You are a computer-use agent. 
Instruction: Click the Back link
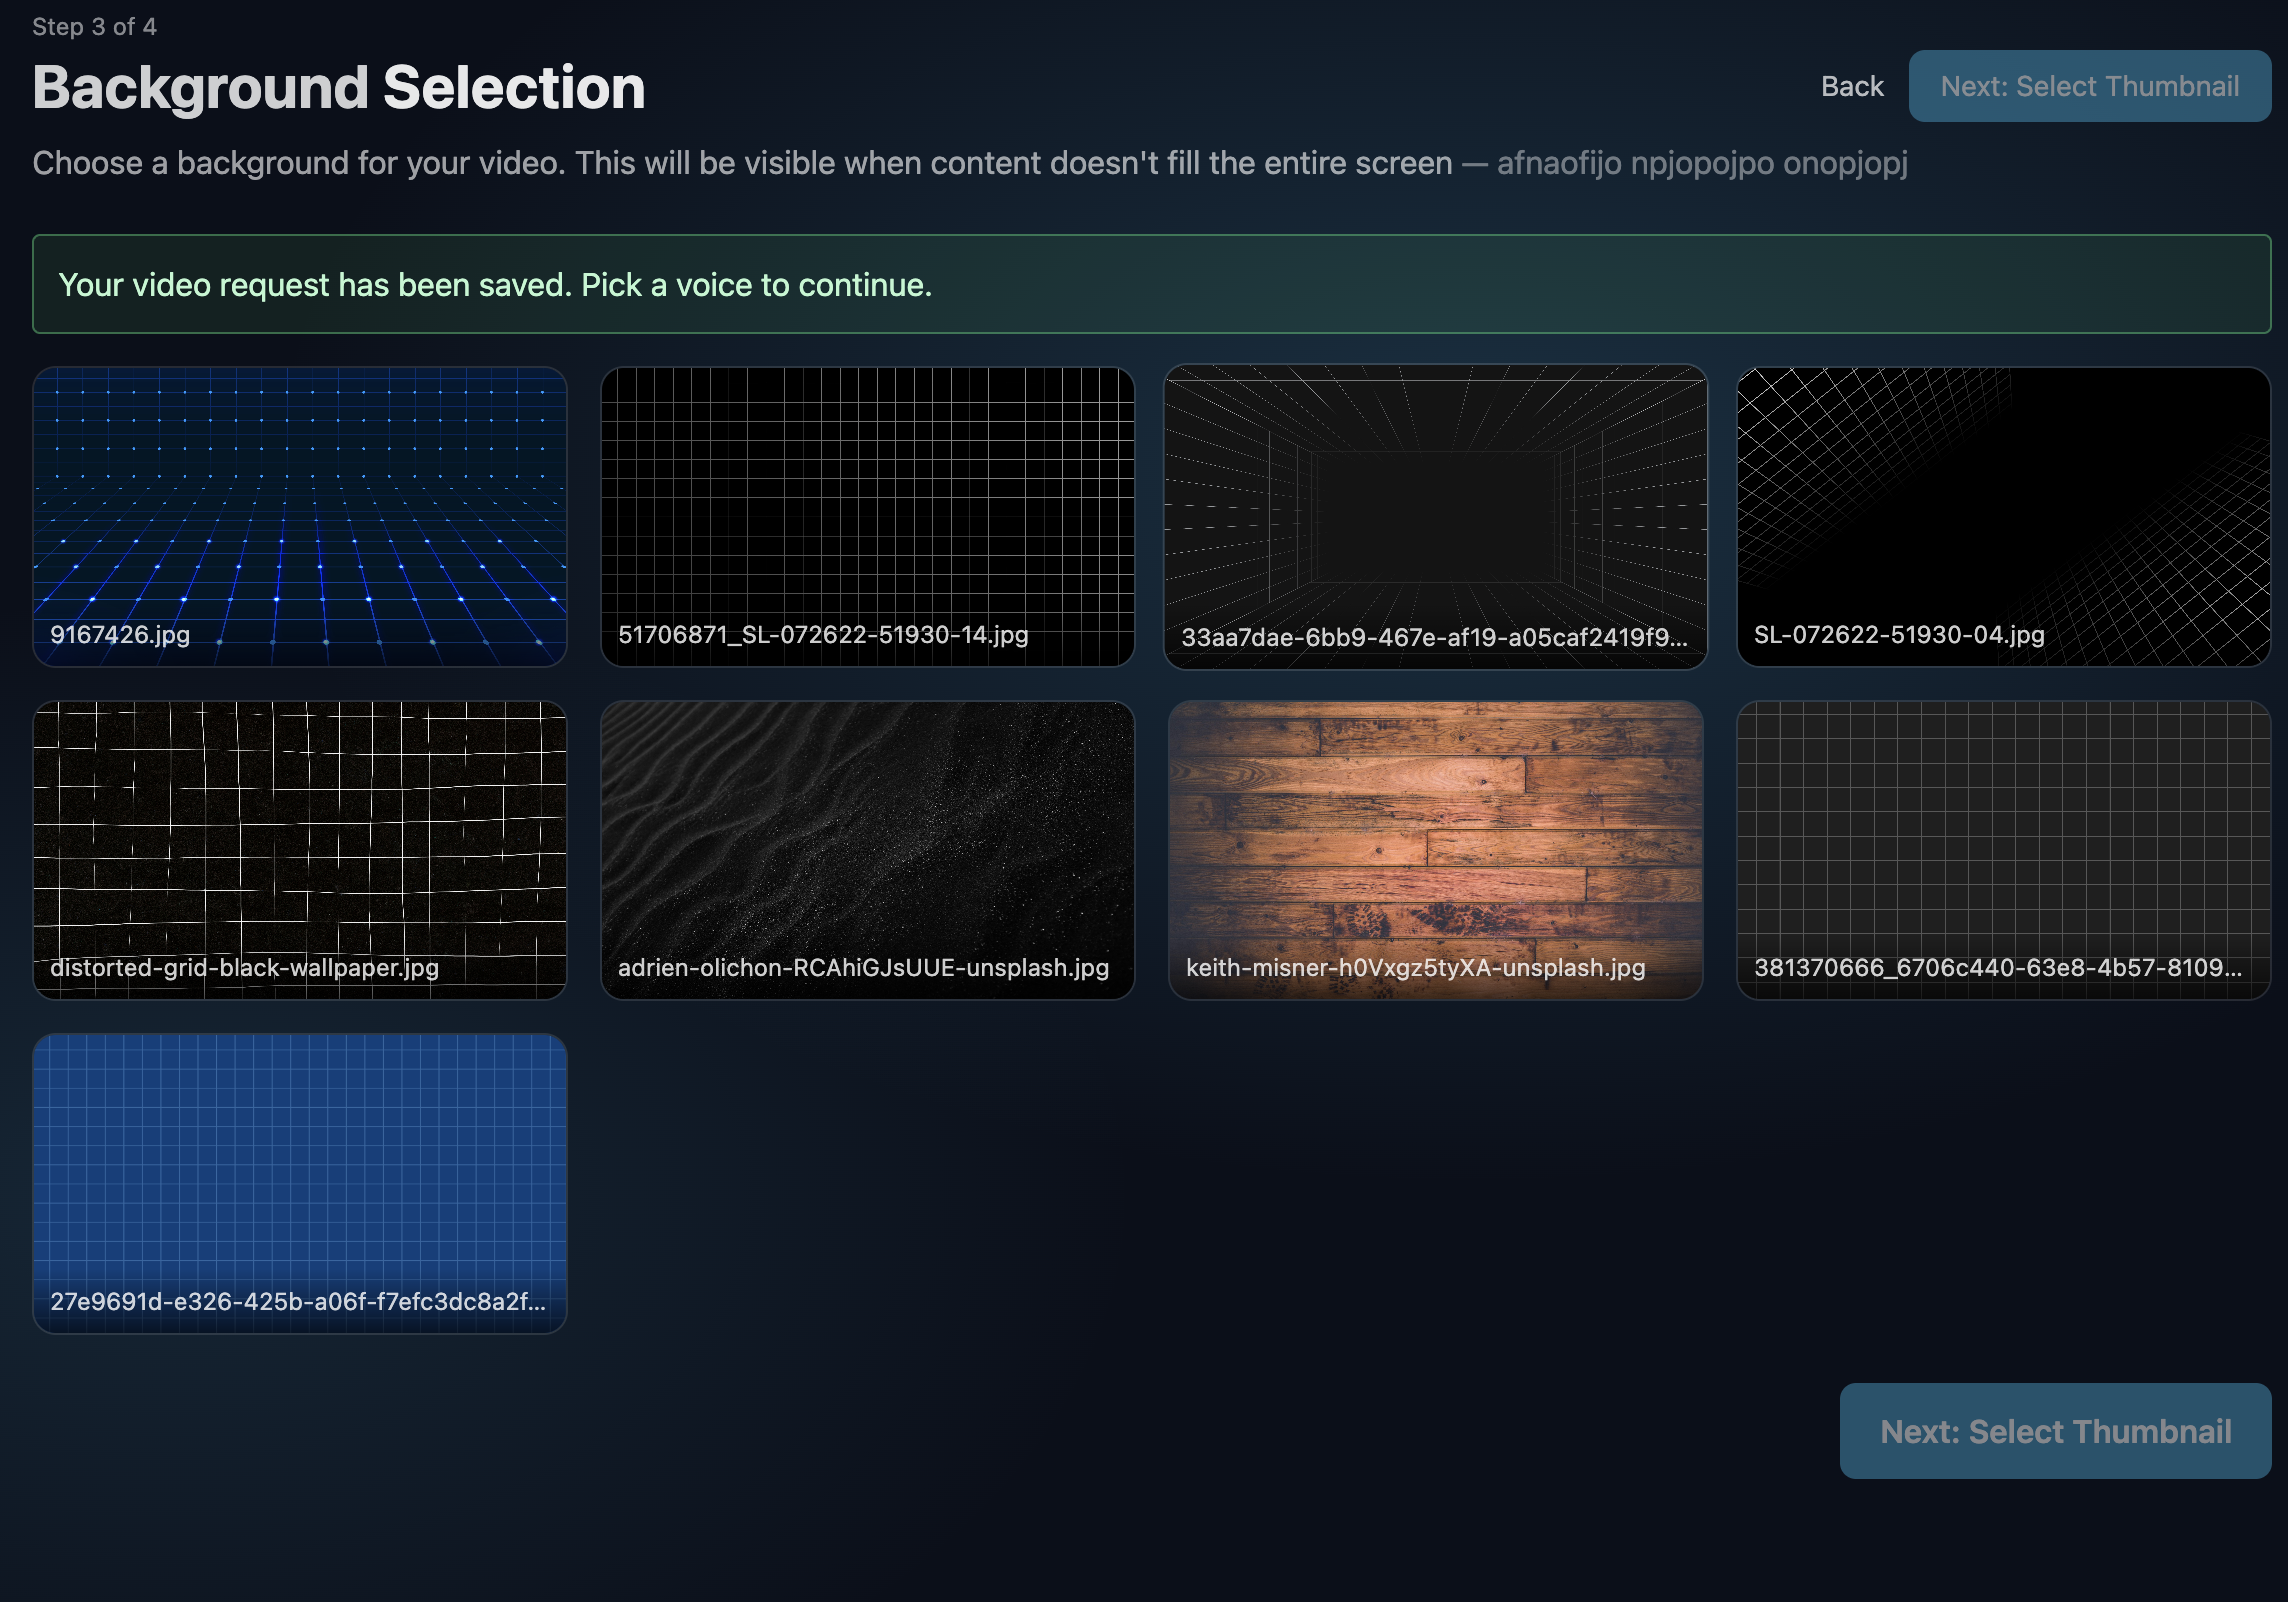click(1852, 87)
